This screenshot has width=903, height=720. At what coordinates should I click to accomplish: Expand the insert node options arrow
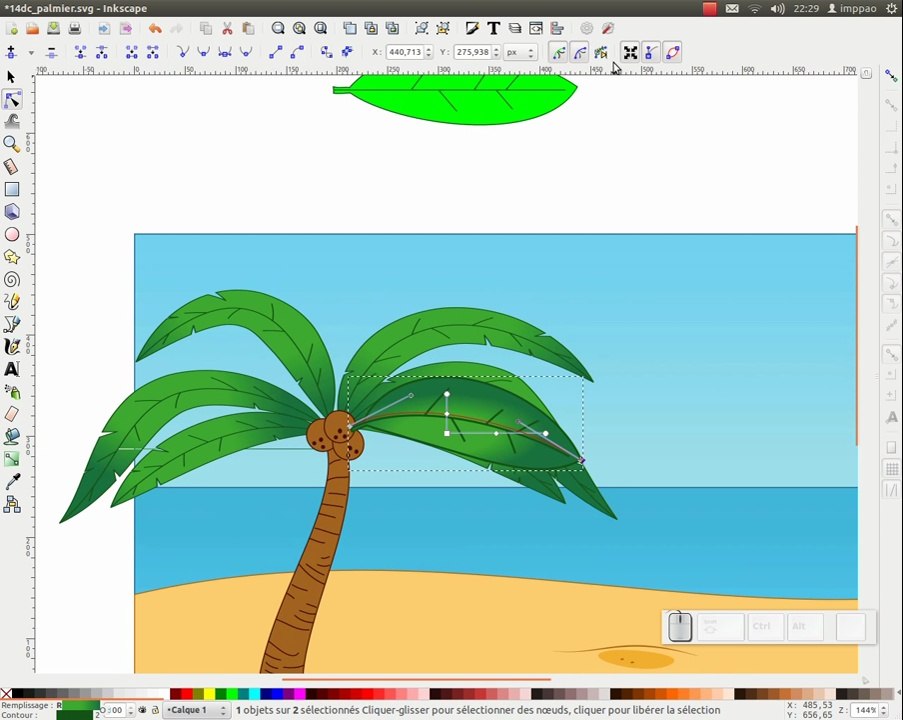(31, 52)
